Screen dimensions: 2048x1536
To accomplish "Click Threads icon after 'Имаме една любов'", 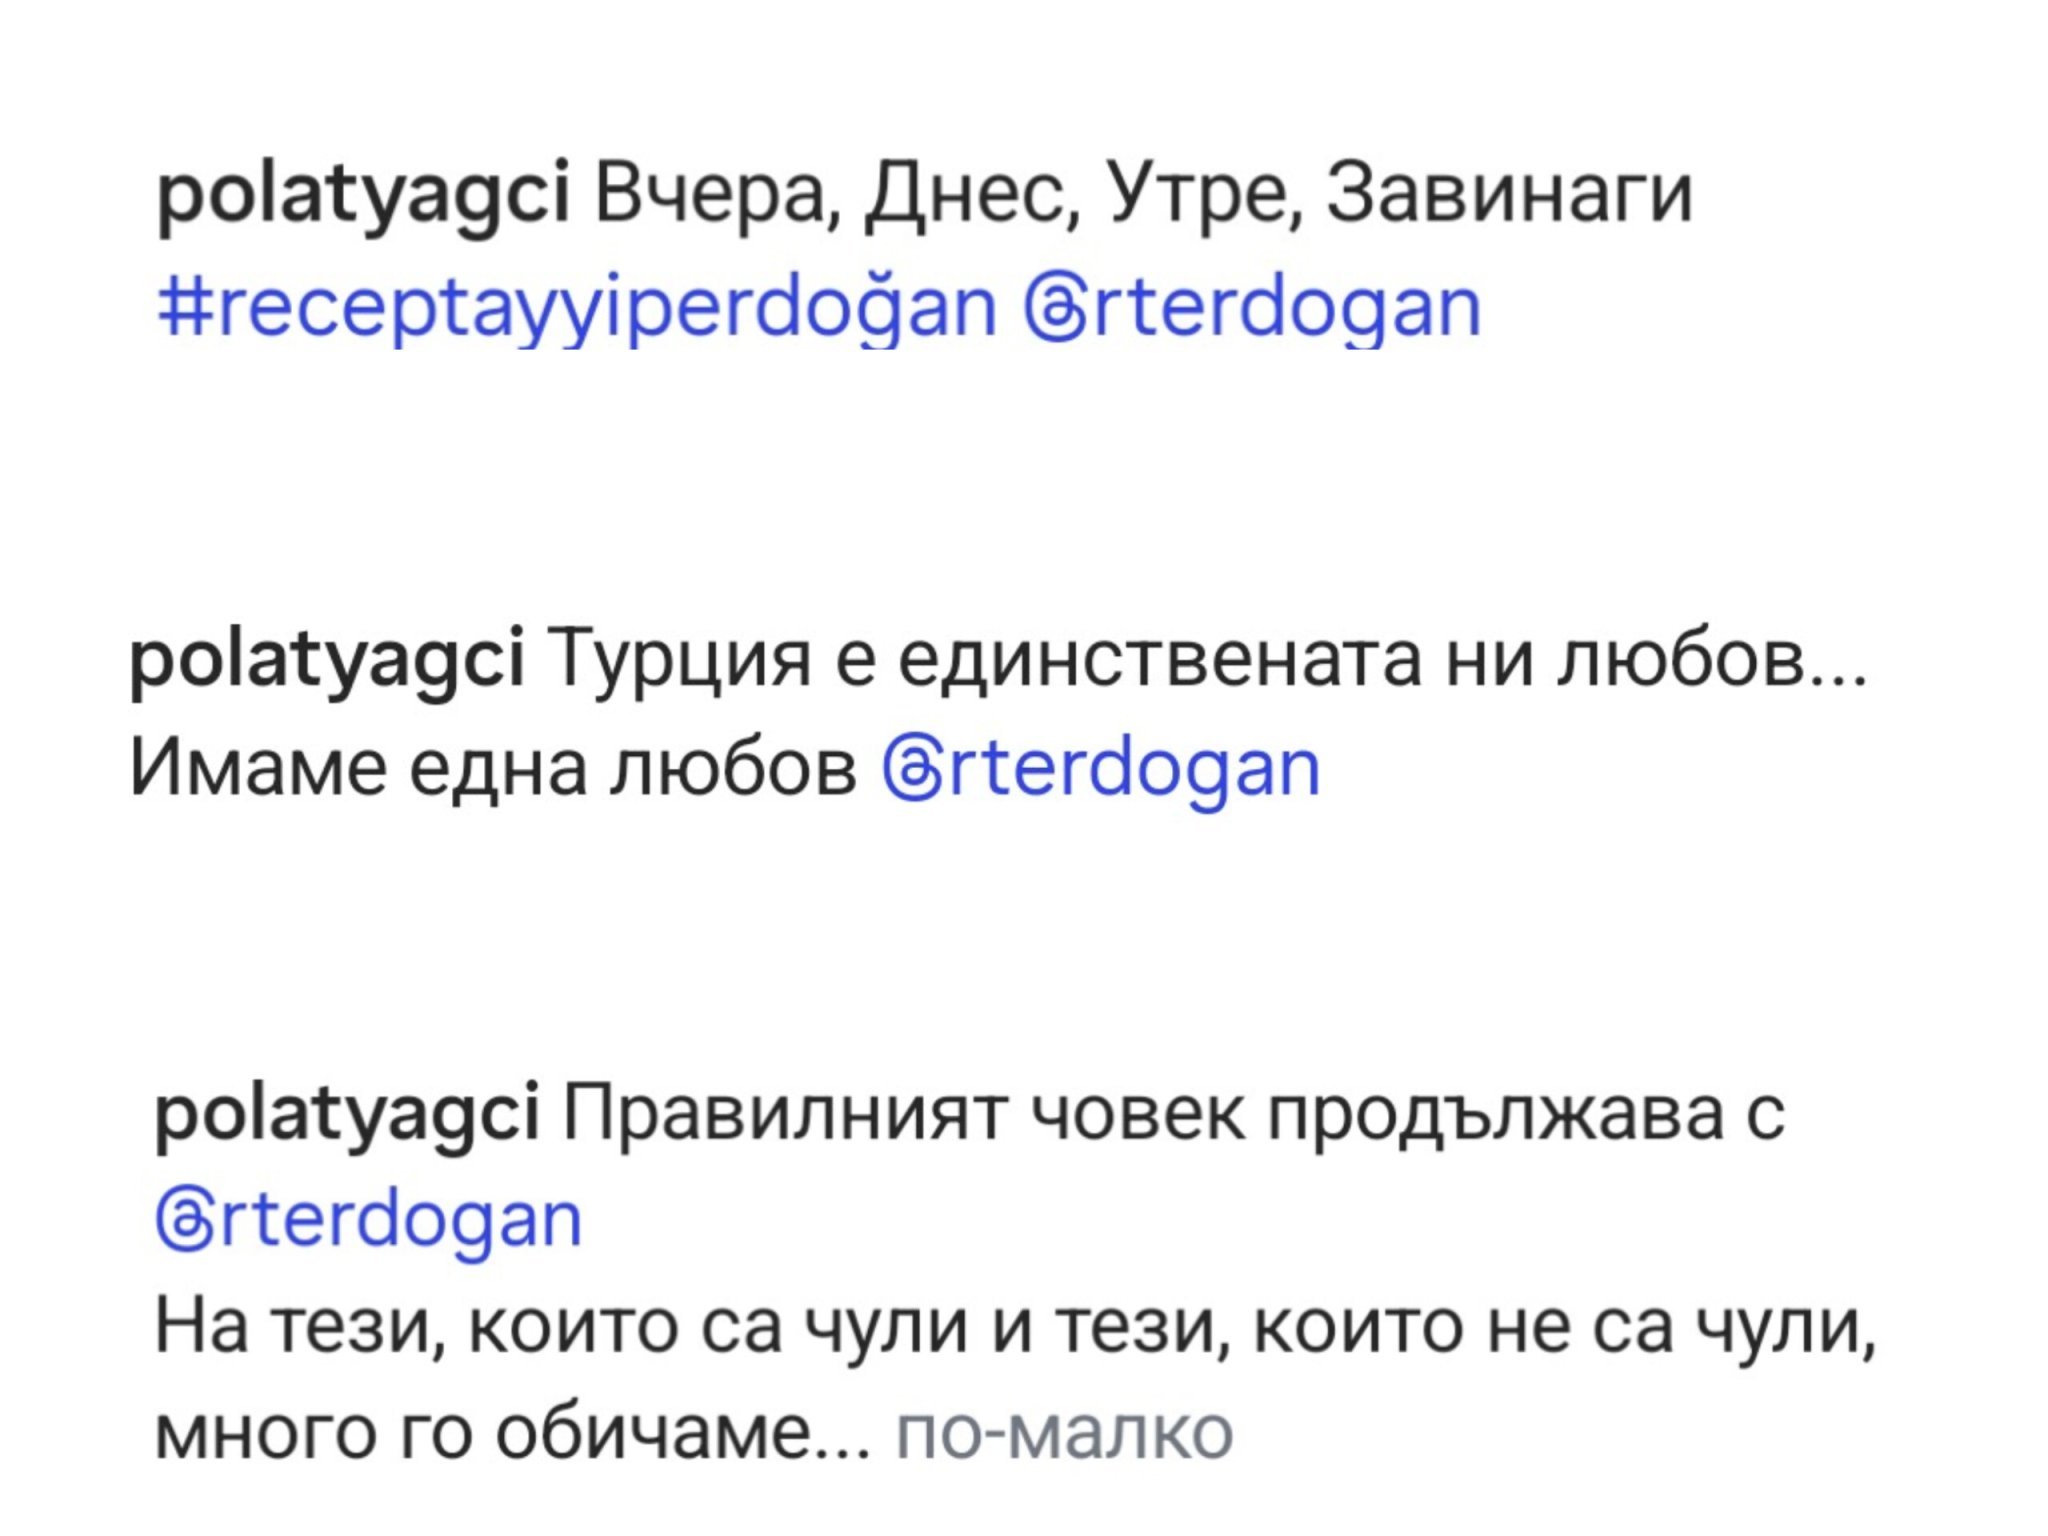I will coord(910,769).
